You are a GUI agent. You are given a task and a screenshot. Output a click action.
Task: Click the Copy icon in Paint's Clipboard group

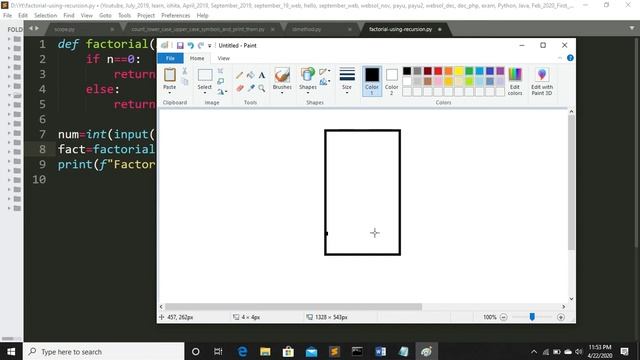pos(184,82)
